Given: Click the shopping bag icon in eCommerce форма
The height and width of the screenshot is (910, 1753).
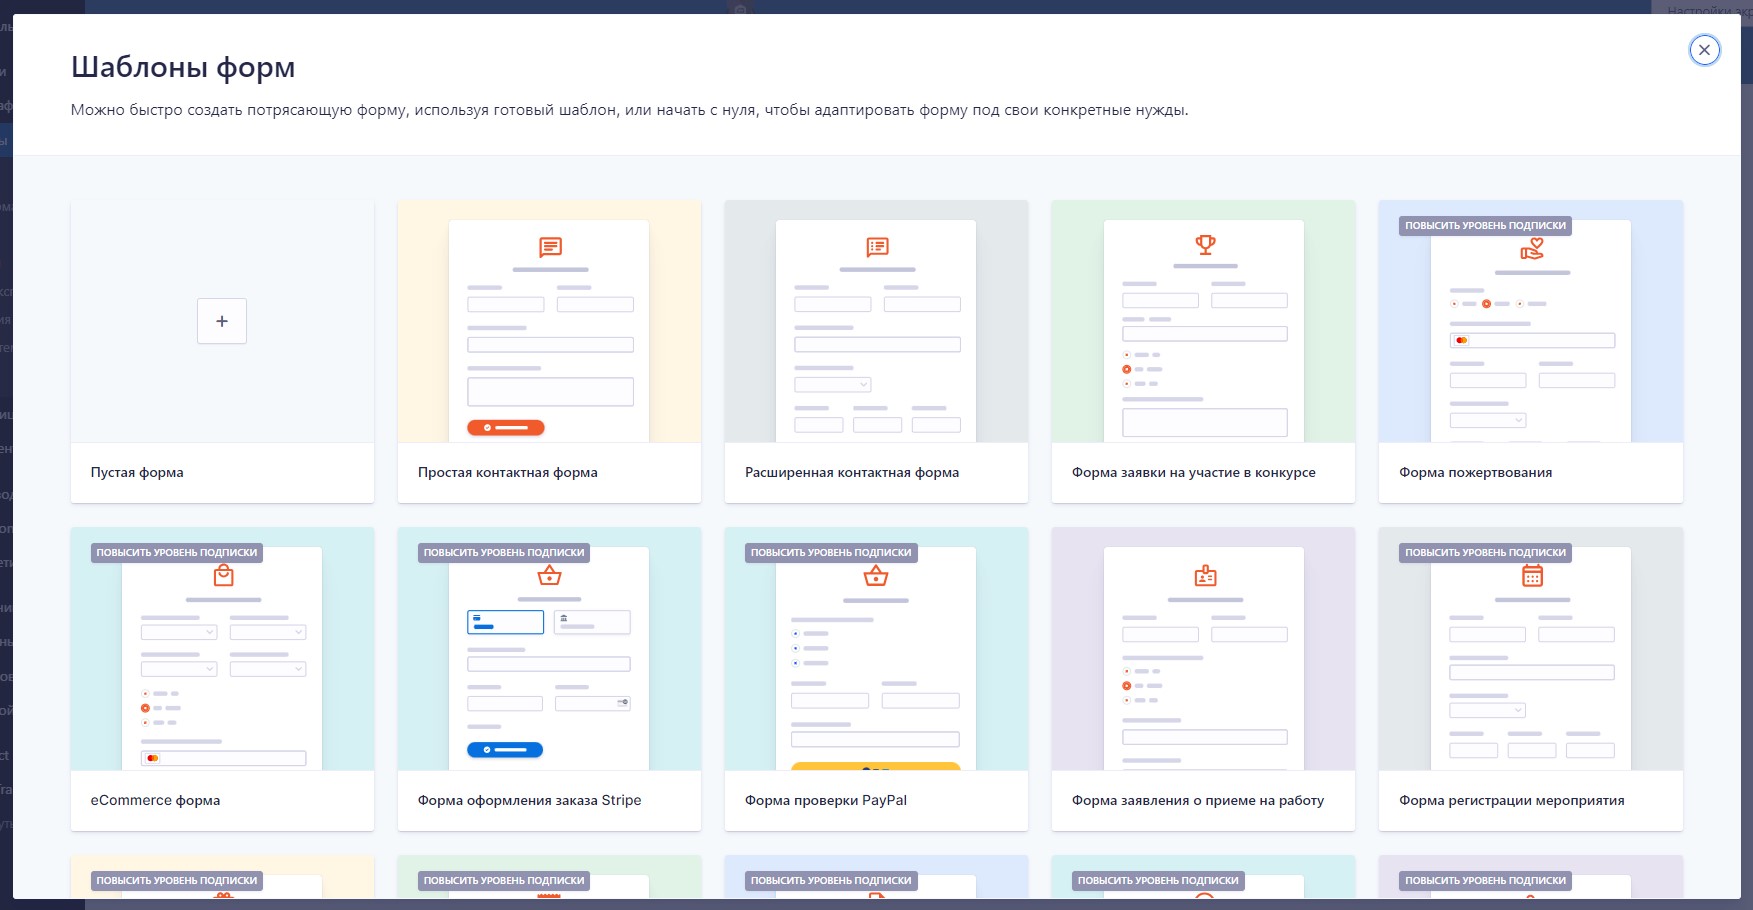Looking at the screenshot, I should (224, 576).
